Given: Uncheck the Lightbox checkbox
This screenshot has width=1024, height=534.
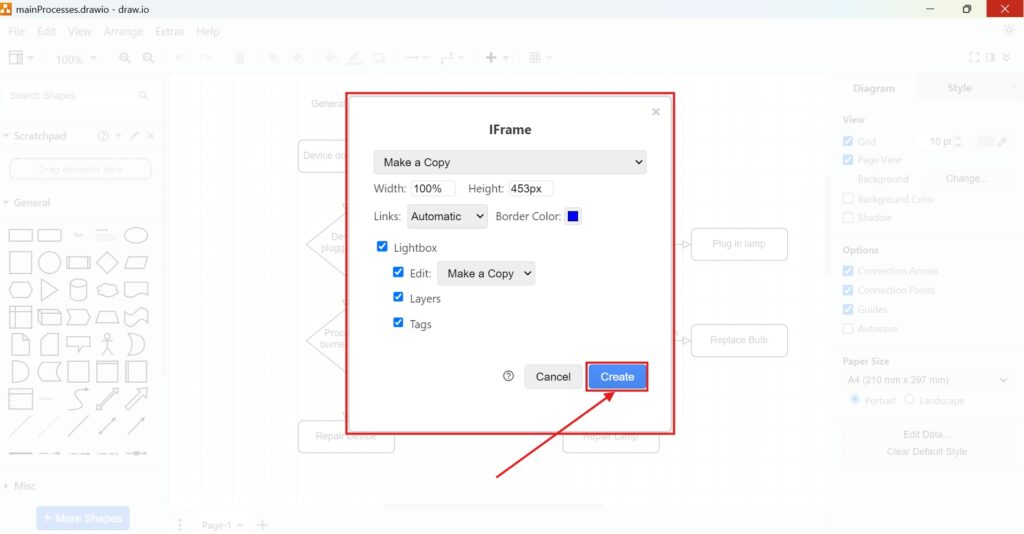Looking at the screenshot, I should pos(382,247).
